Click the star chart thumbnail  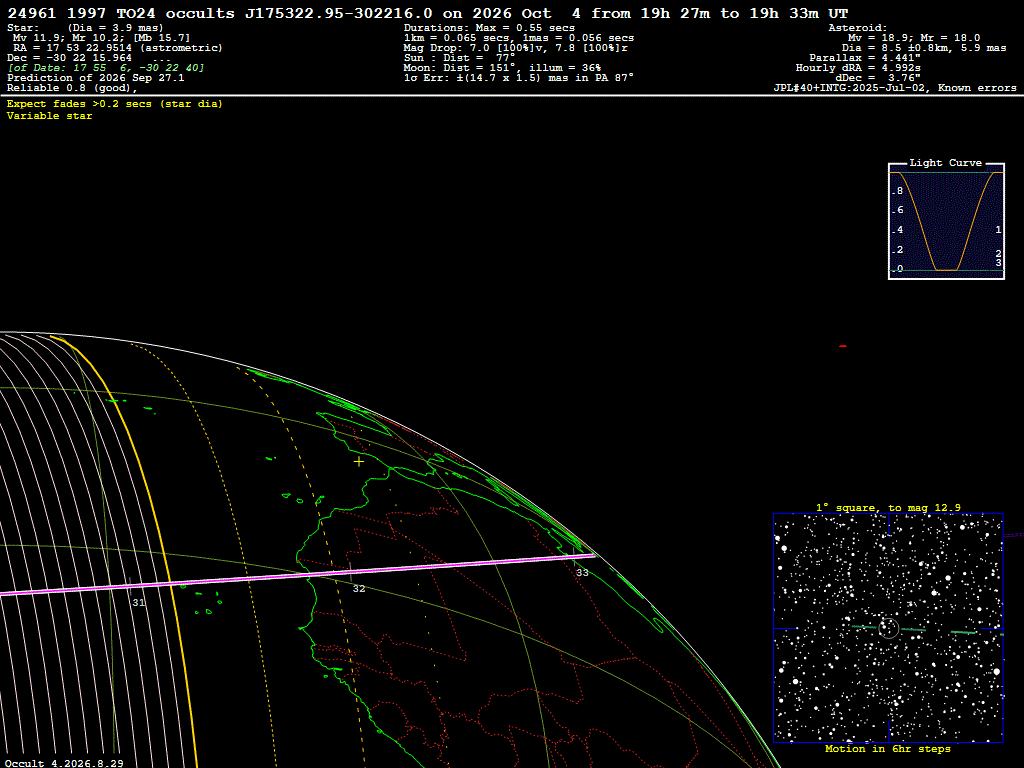point(888,628)
